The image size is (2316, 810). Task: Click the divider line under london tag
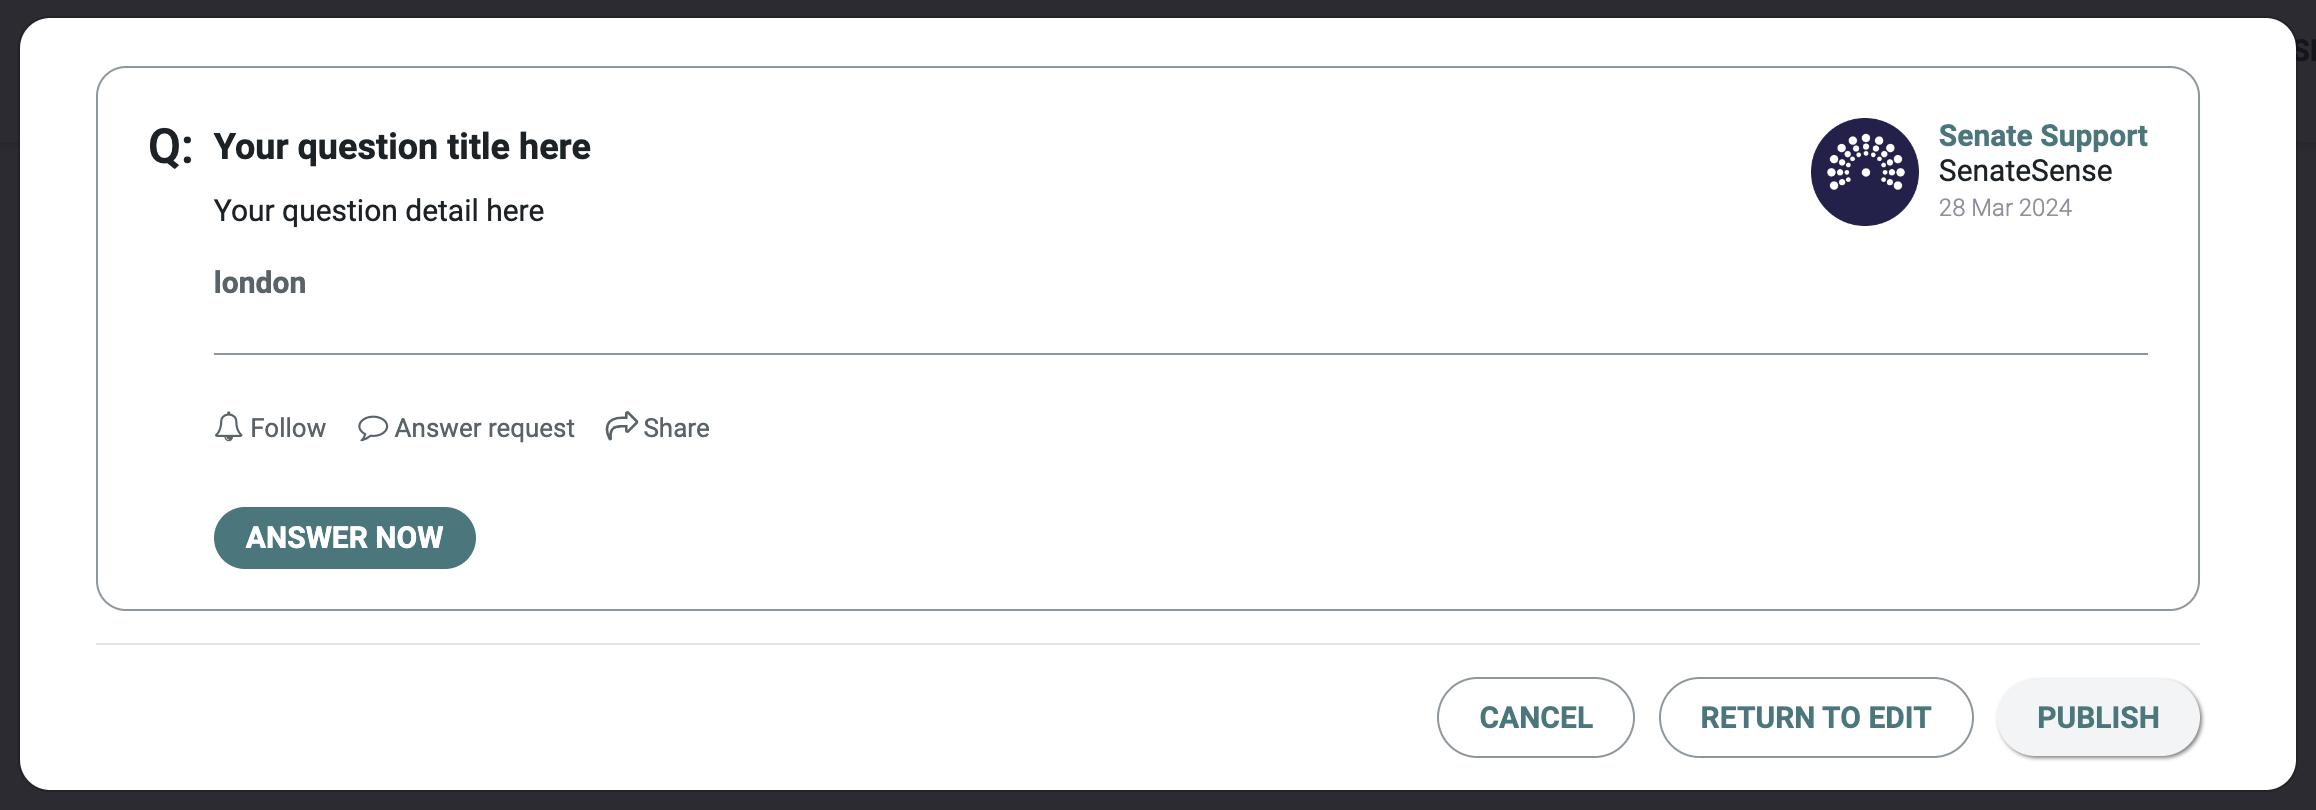click(x=1180, y=354)
